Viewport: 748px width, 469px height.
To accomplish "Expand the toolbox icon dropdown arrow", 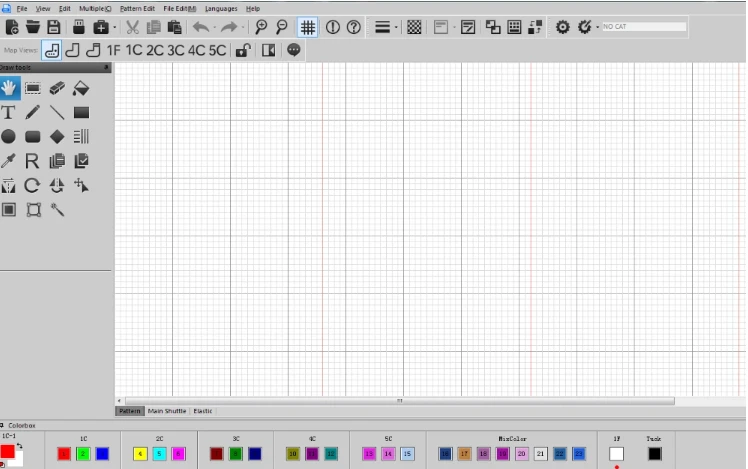I will [115, 28].
